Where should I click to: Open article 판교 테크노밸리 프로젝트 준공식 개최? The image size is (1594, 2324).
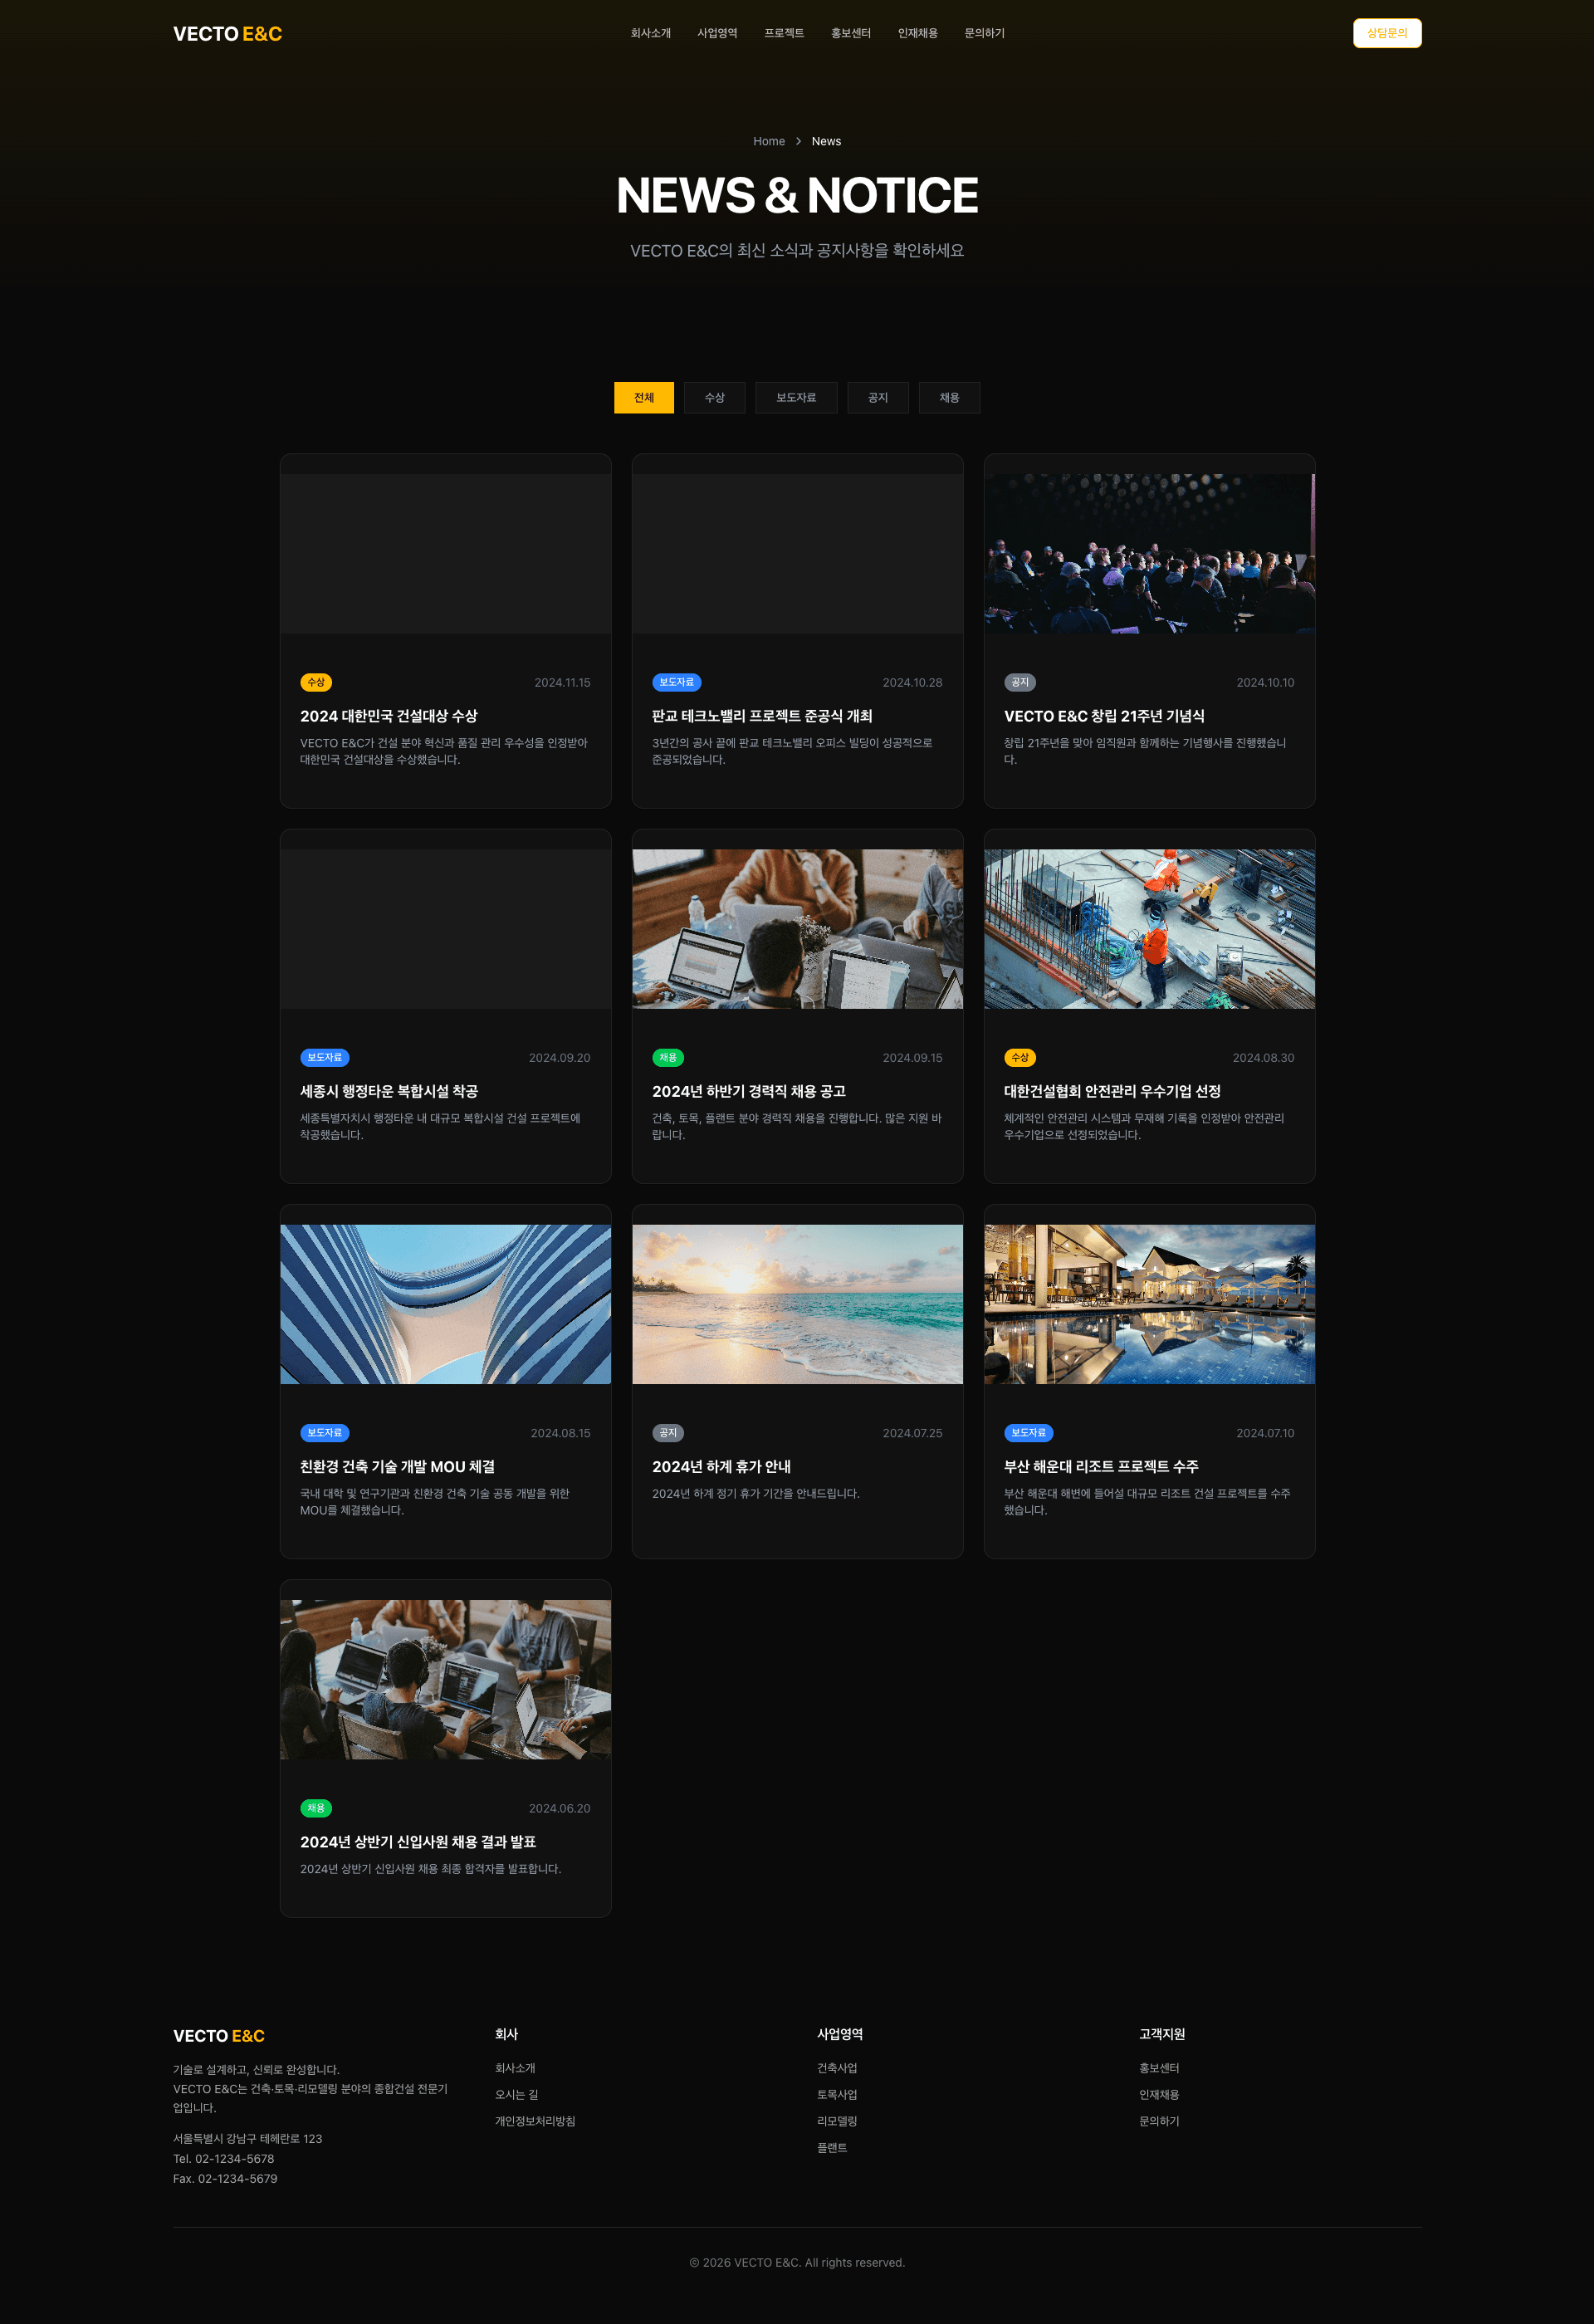pos(762,716)
